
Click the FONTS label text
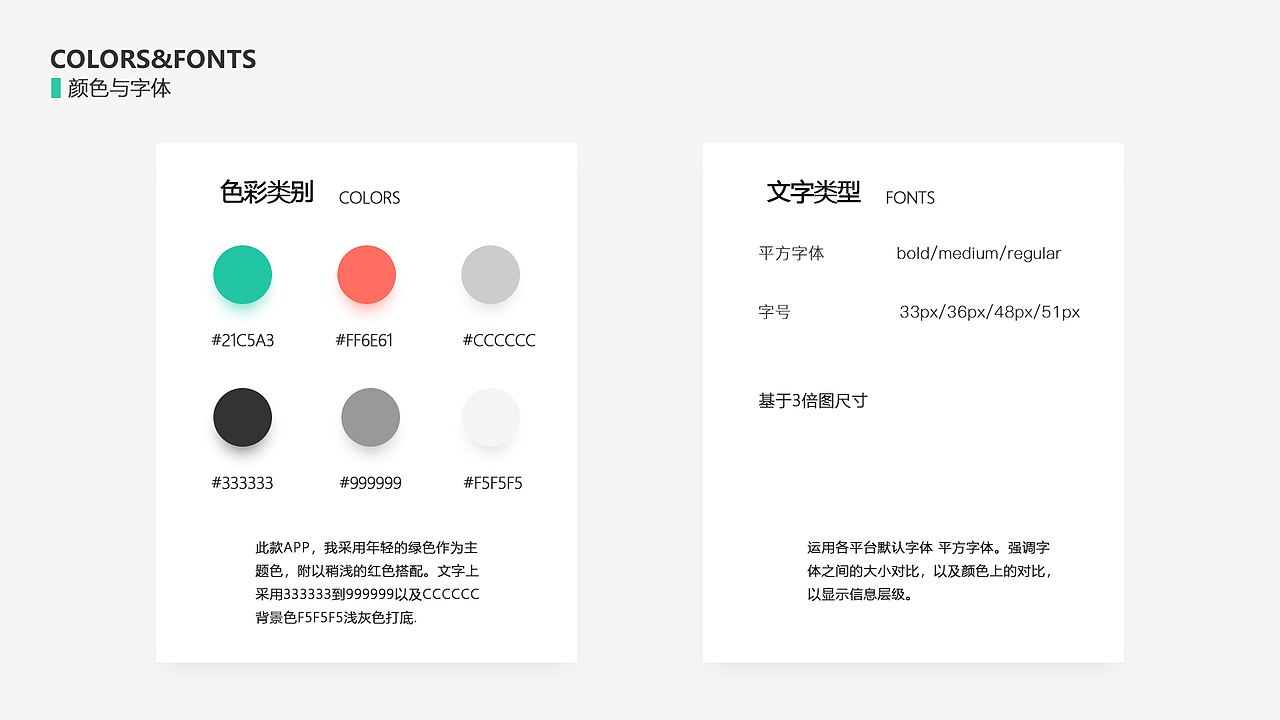coord(910,197)
